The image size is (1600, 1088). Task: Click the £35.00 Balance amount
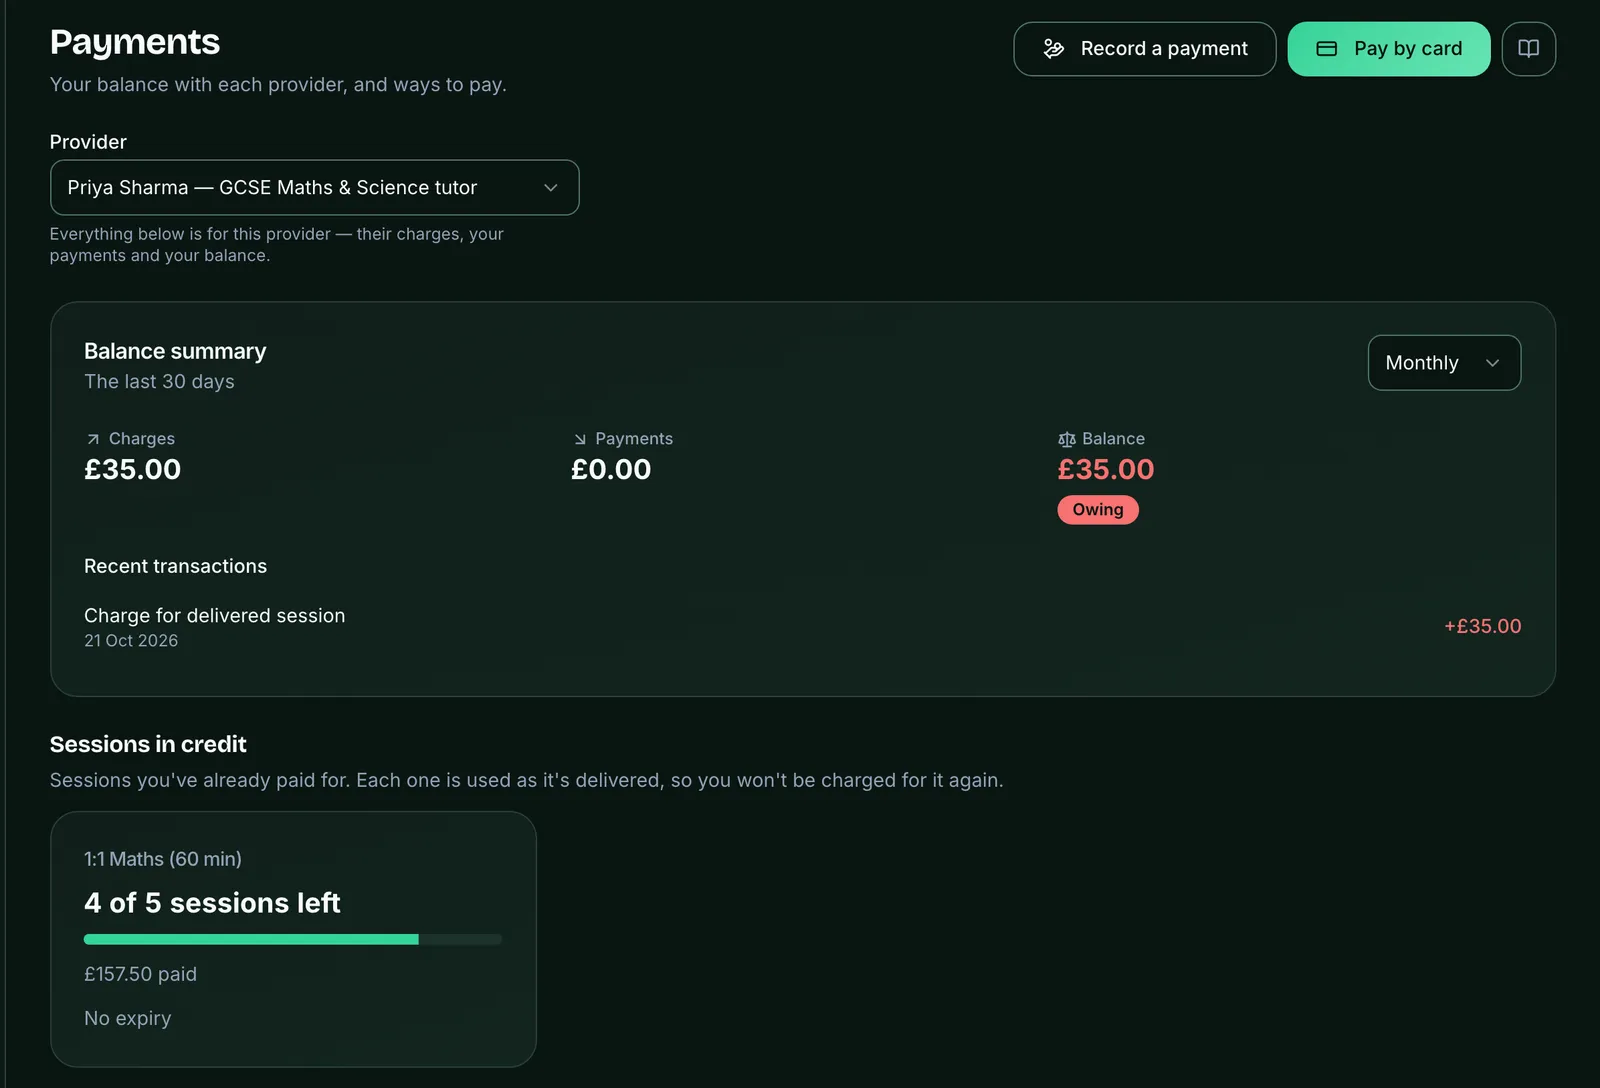[x=1106, y=469]
